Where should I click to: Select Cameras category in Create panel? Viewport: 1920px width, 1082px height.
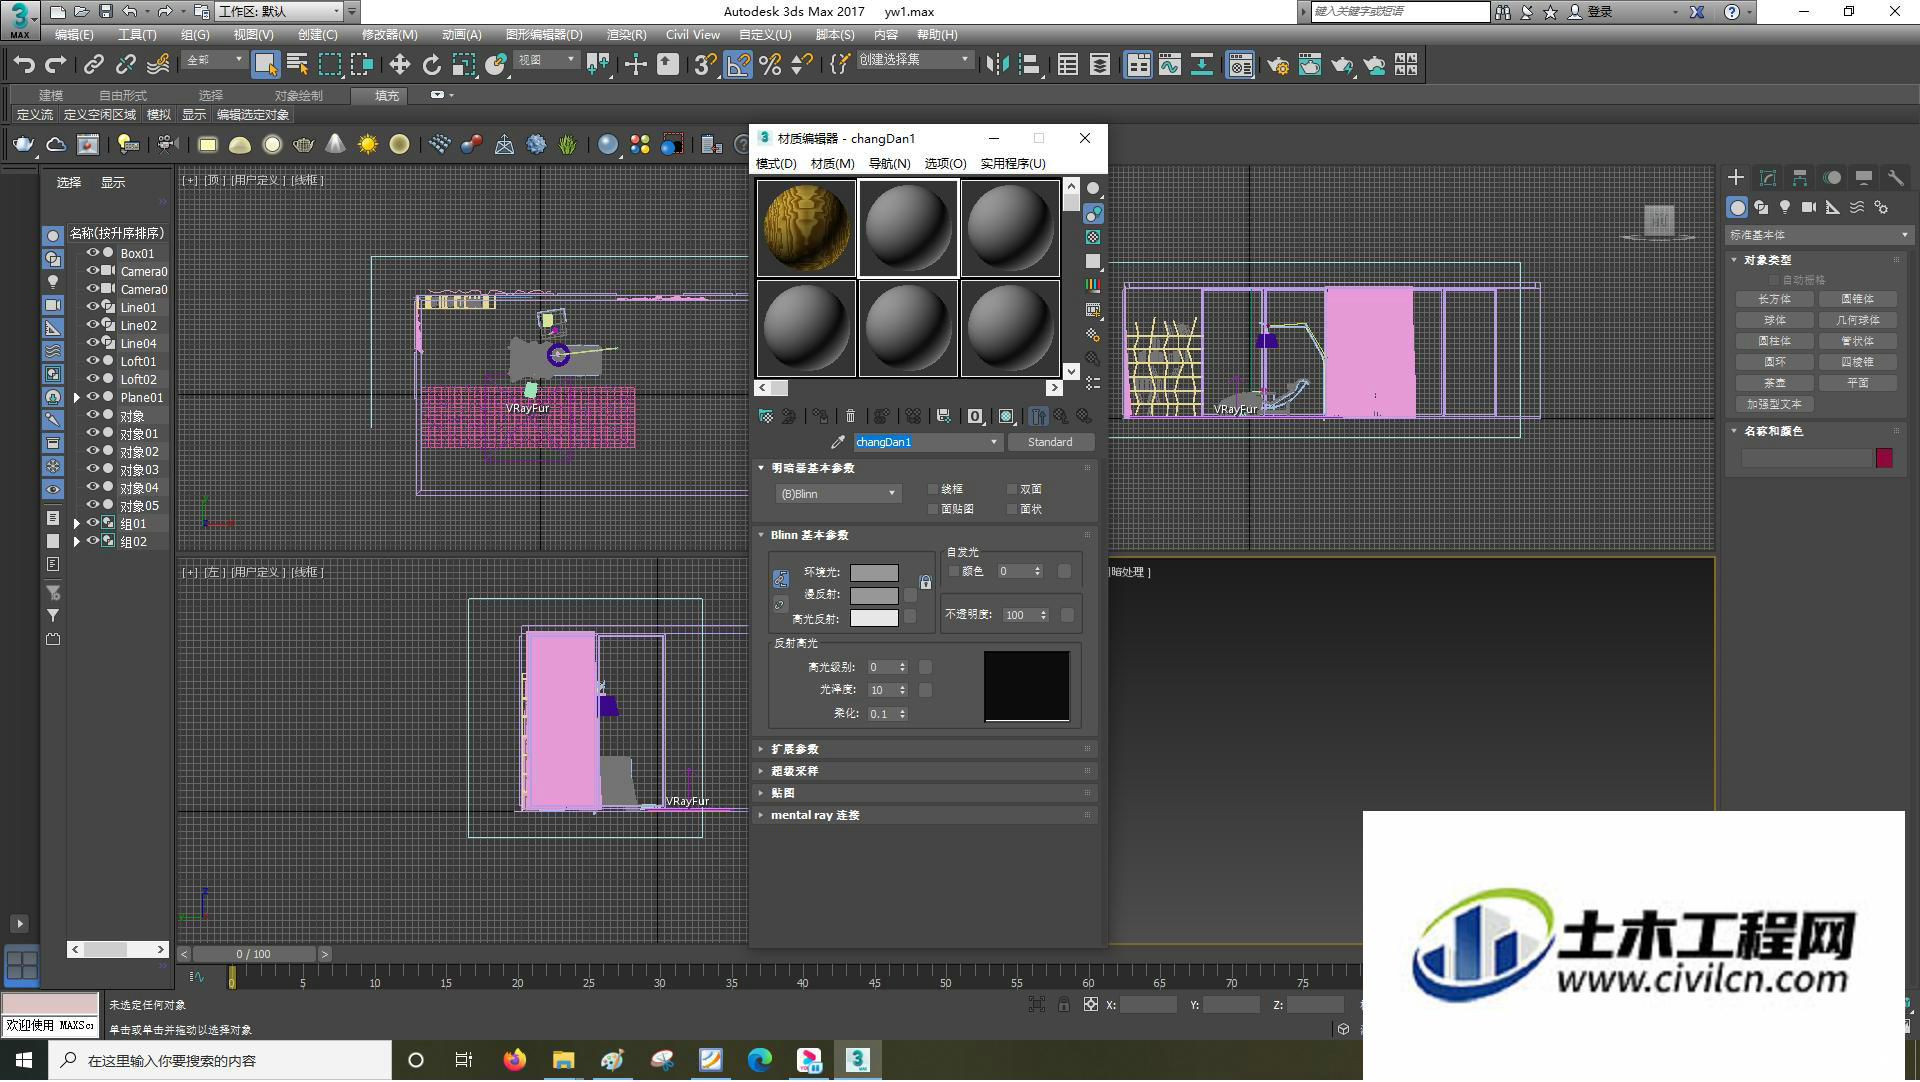(1809, 207)
